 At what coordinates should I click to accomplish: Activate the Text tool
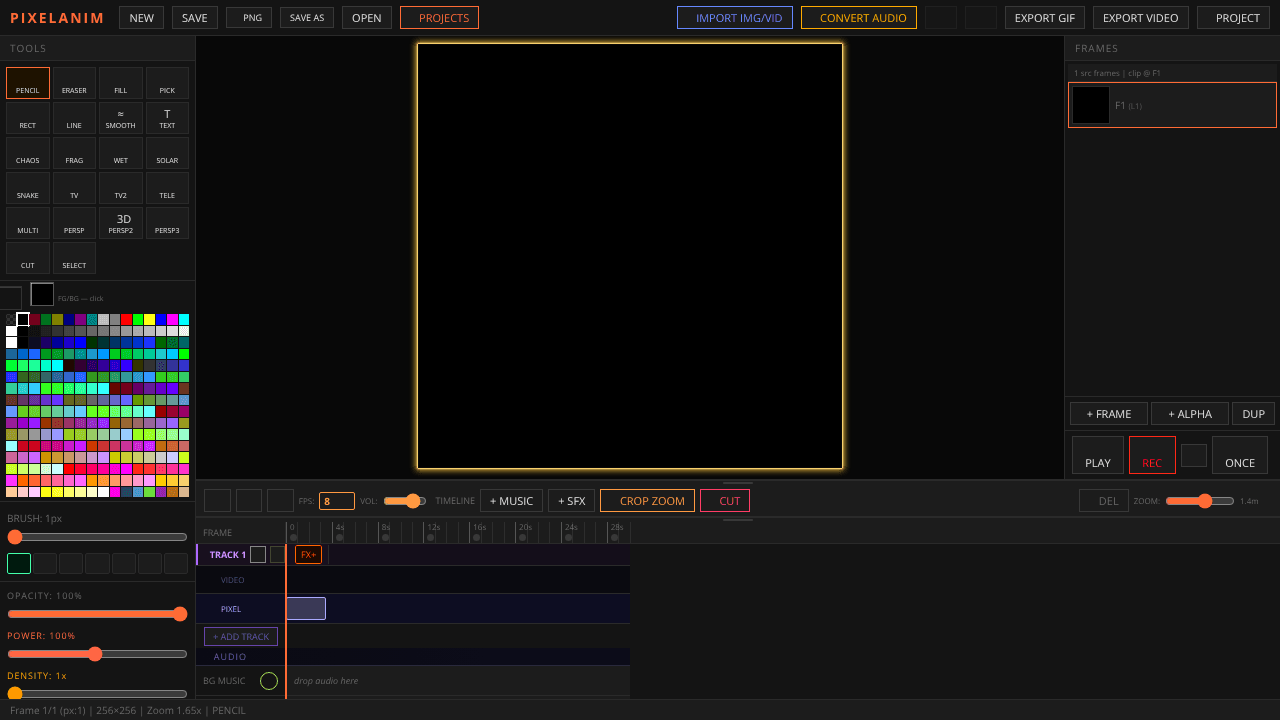tap(167, 118)
